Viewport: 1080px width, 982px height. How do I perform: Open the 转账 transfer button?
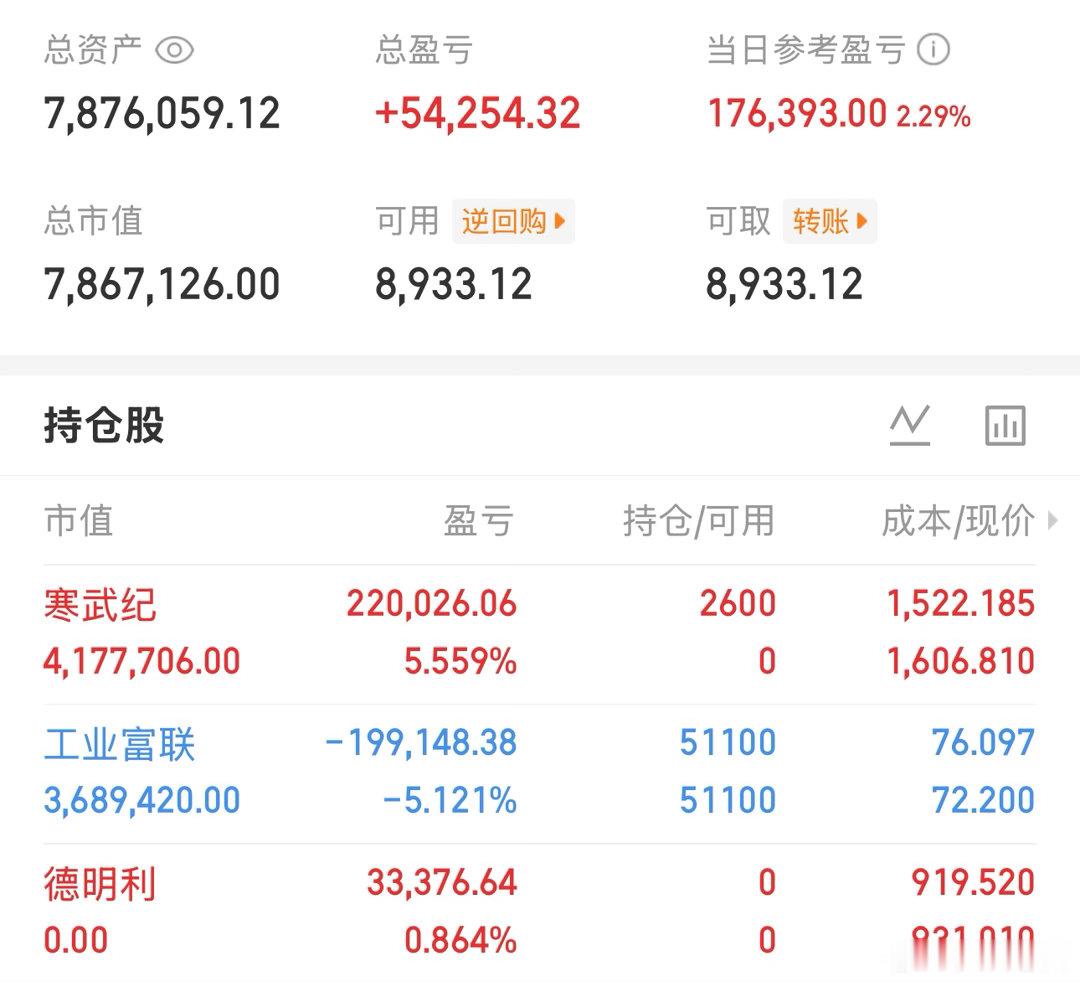point(830,222)
